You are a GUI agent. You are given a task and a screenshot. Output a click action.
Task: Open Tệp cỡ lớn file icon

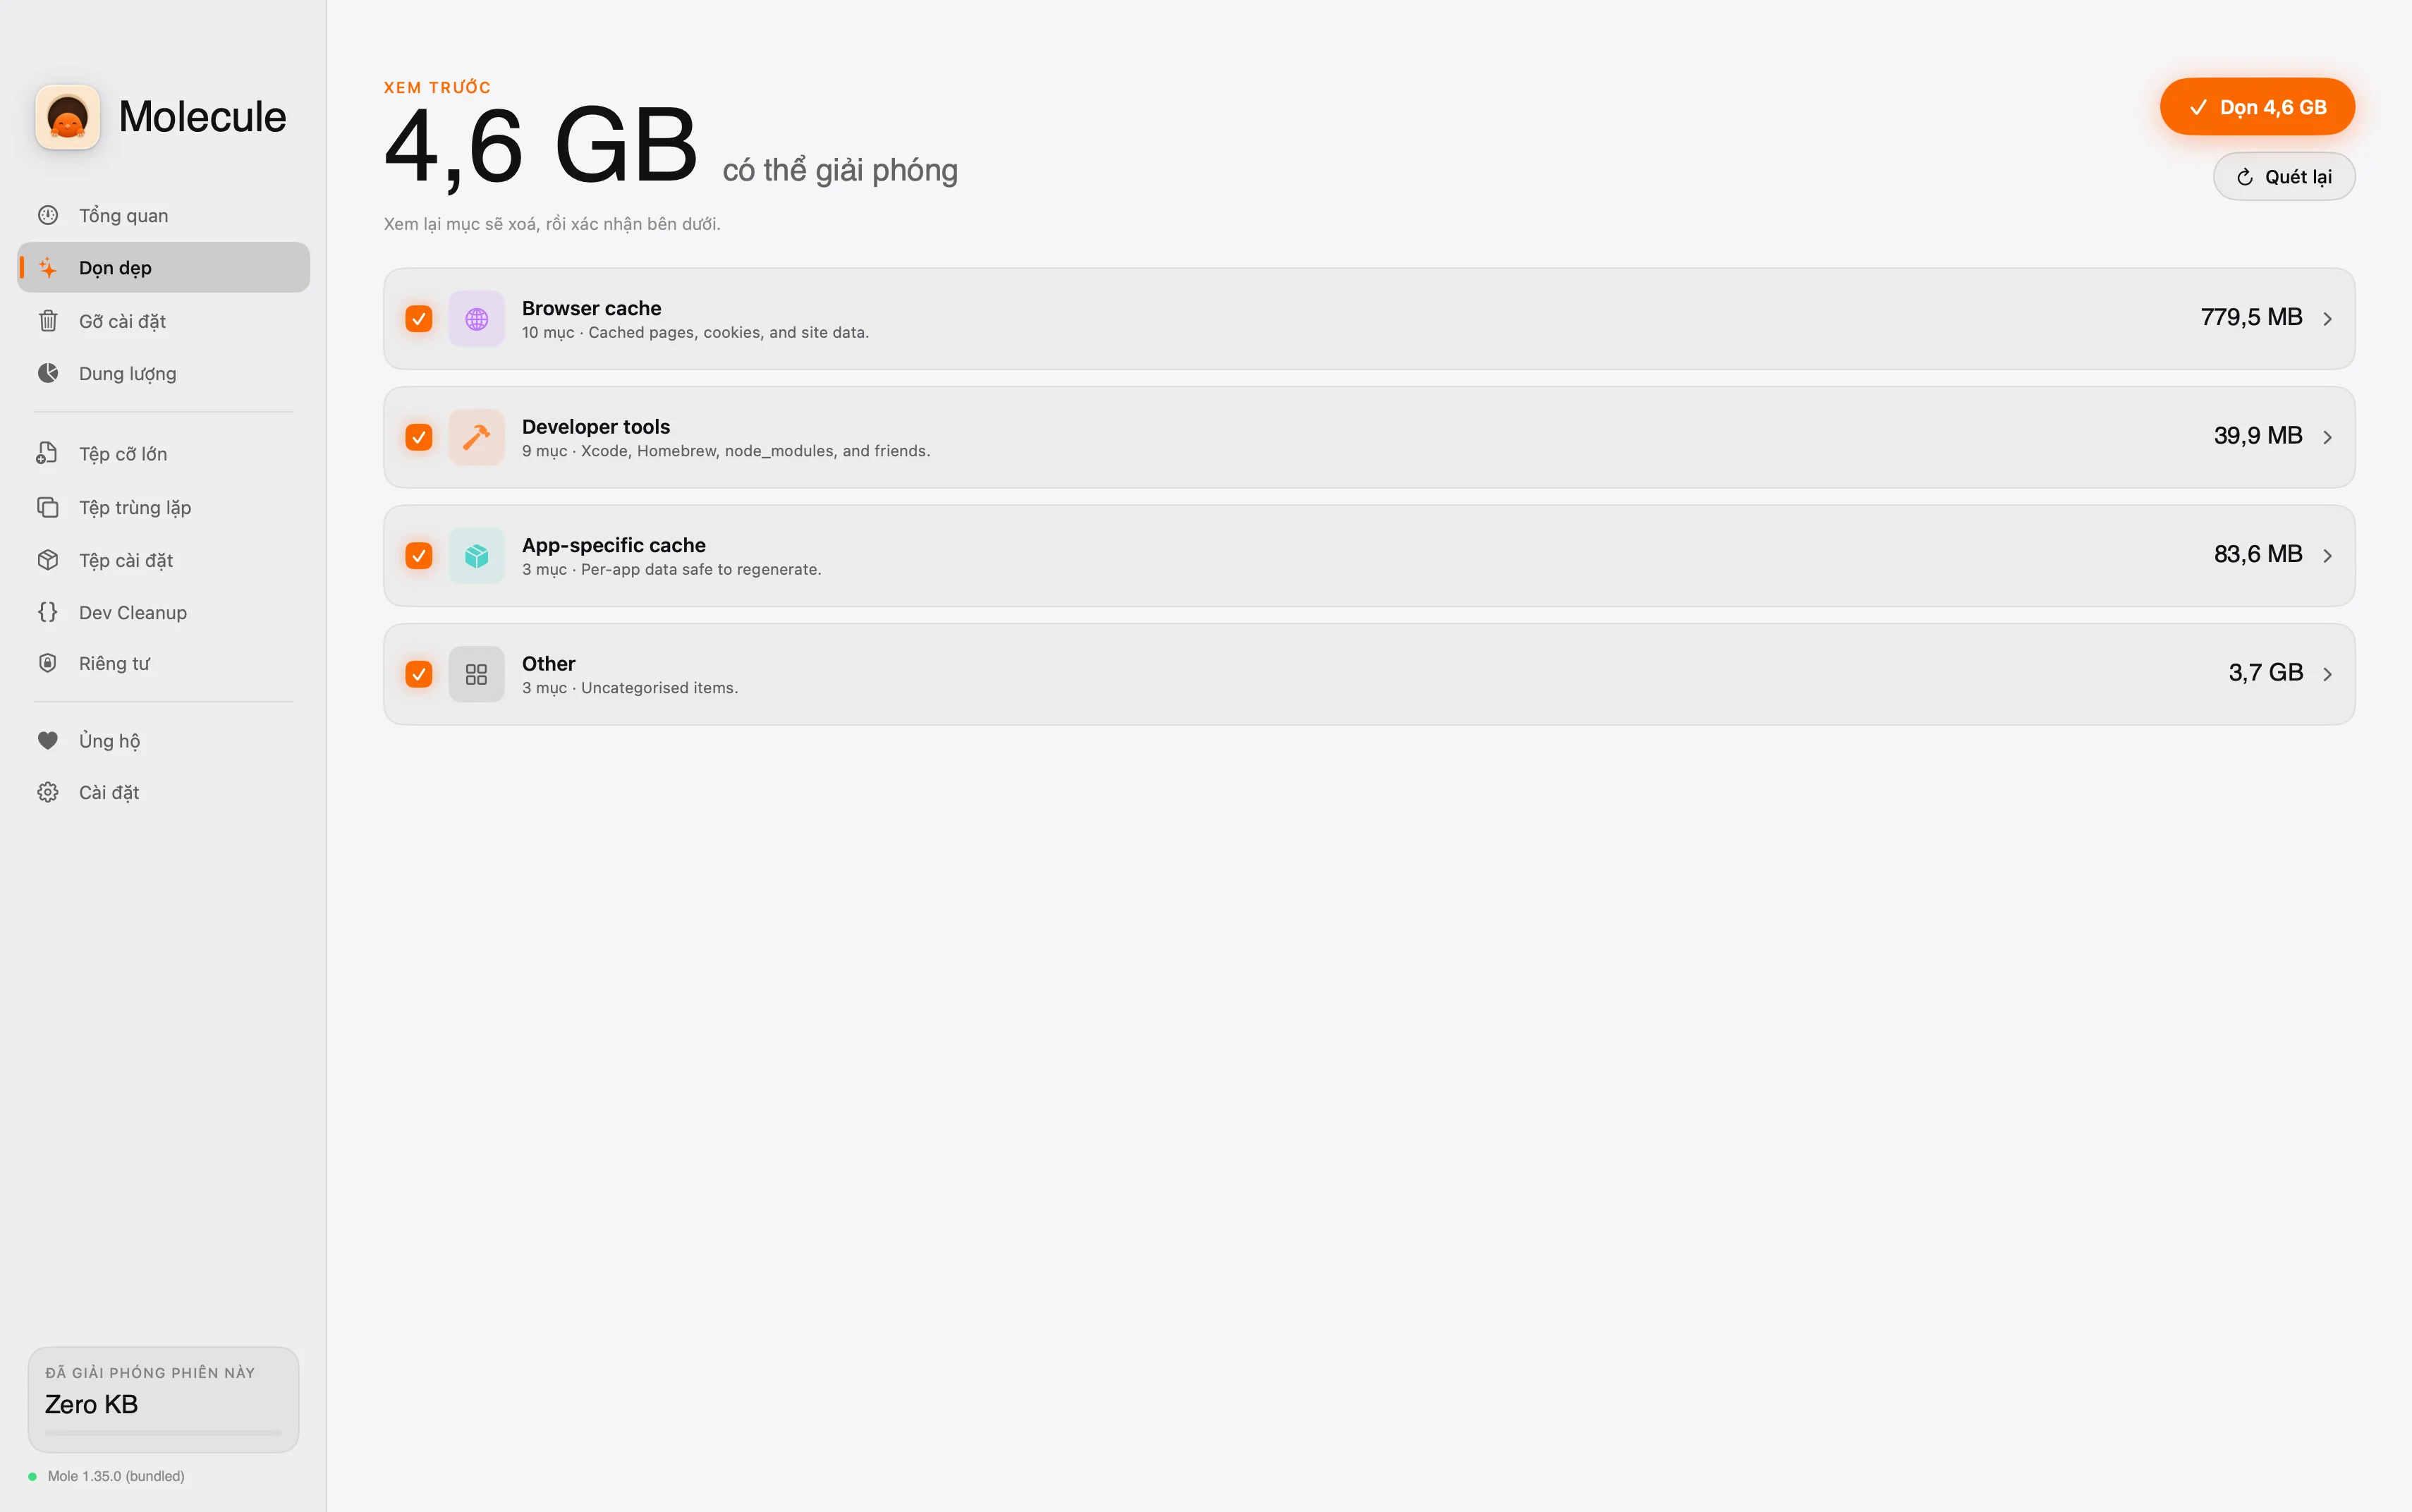pos(48,454)
